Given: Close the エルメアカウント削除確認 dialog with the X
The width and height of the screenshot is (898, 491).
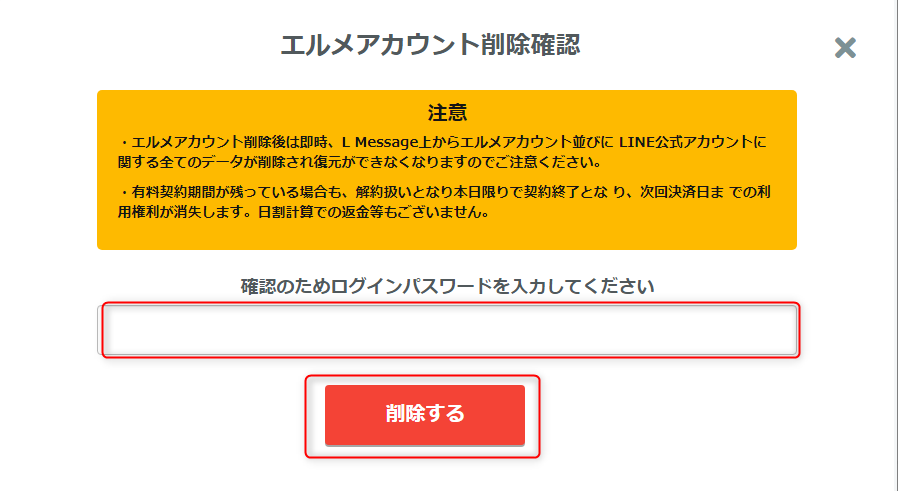Looking at the screenshot, I should [845, 48].
